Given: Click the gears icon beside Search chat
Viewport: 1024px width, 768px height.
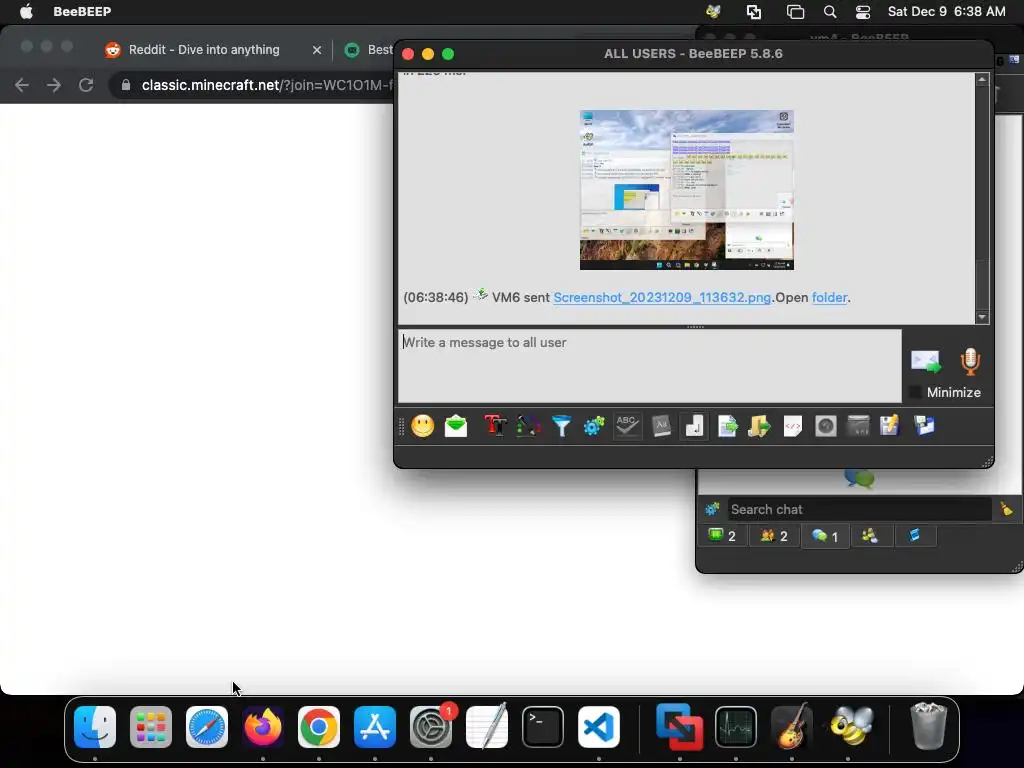Looking at the screenshot, I should click(712, 509).
